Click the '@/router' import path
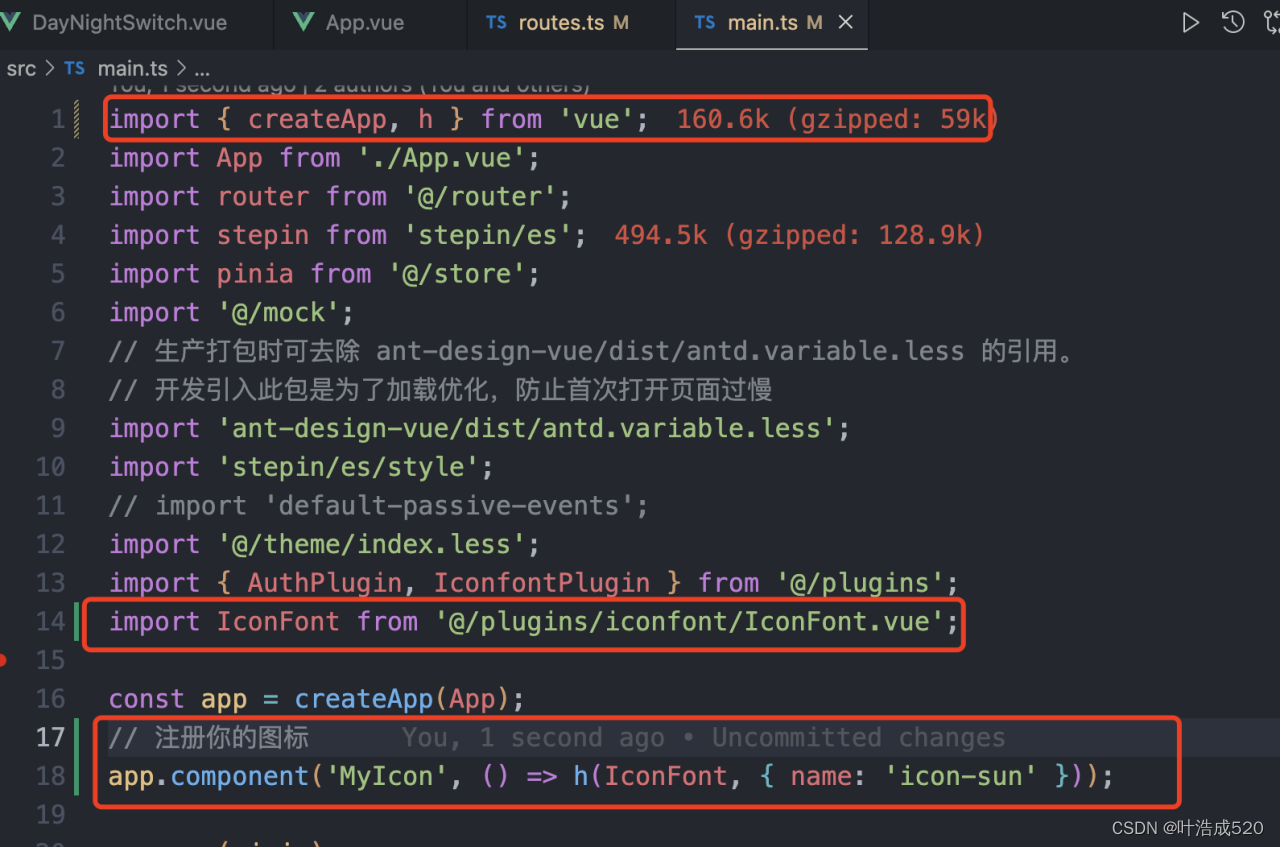 tap(480, 197)
